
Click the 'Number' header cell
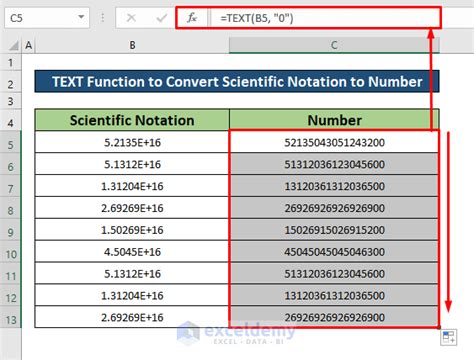click(x=334, y=120)
